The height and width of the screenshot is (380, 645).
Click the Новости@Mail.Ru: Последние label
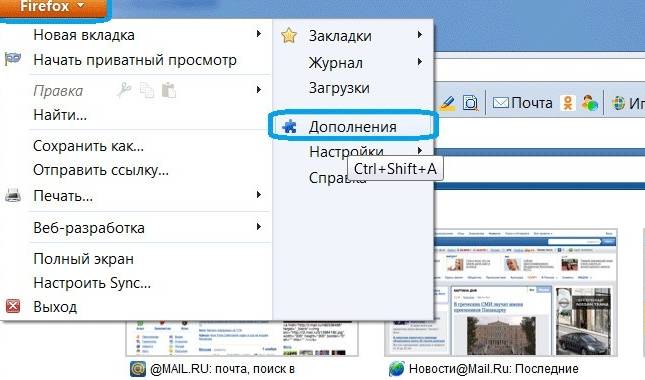pos(494,369)
